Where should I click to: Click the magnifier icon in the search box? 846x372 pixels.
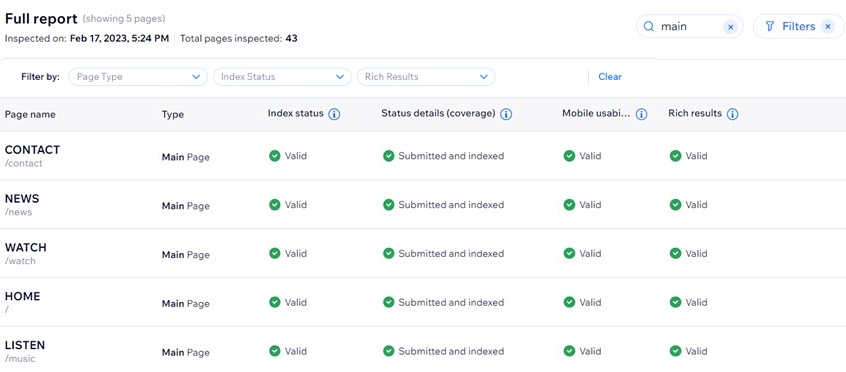pyautogui.click(x=649, y=26)
